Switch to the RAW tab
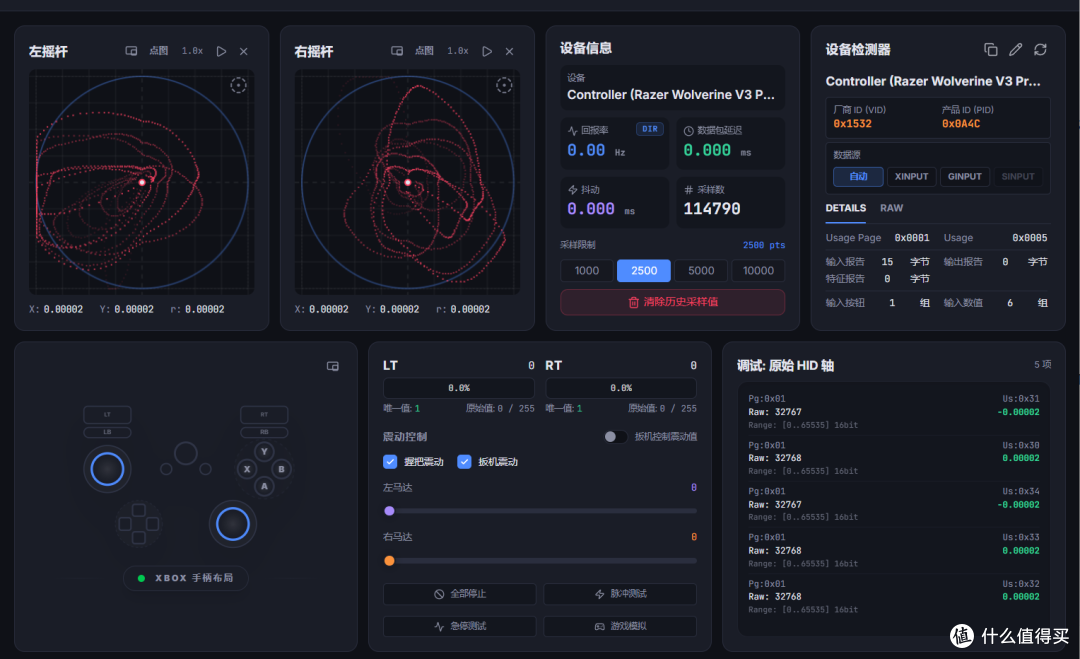The width and height of the screenshot is (1080, 659). [x=891, y=208]
